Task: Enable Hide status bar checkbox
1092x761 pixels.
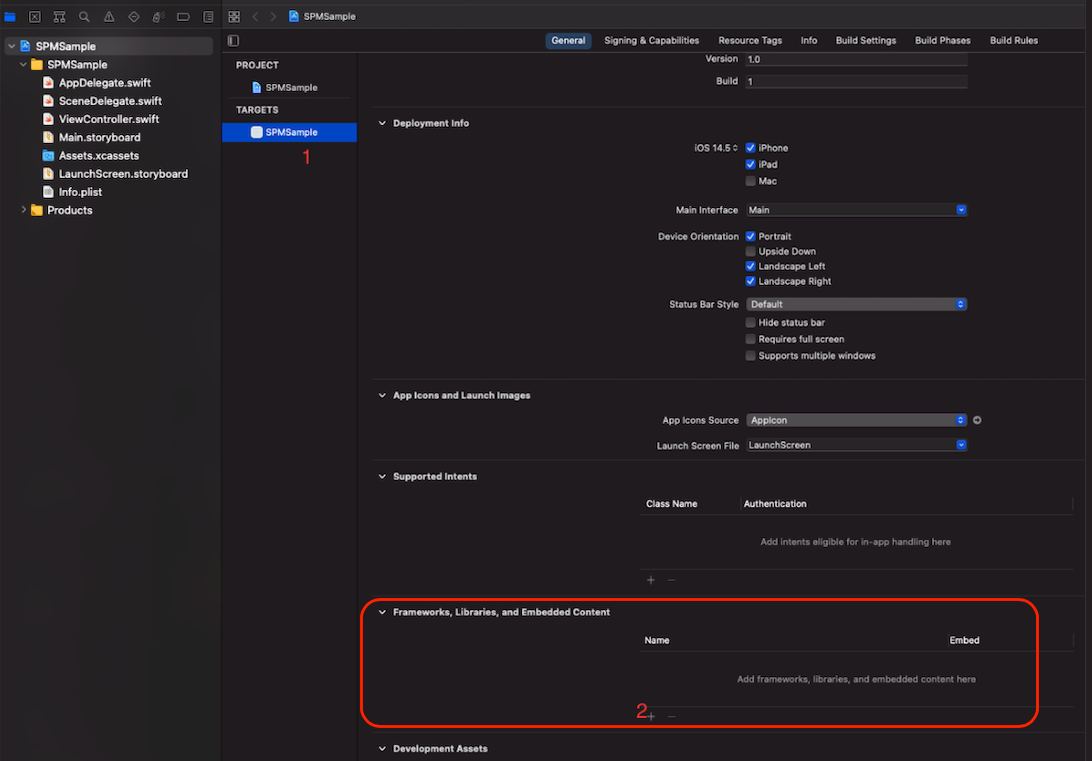Action: 750,322
